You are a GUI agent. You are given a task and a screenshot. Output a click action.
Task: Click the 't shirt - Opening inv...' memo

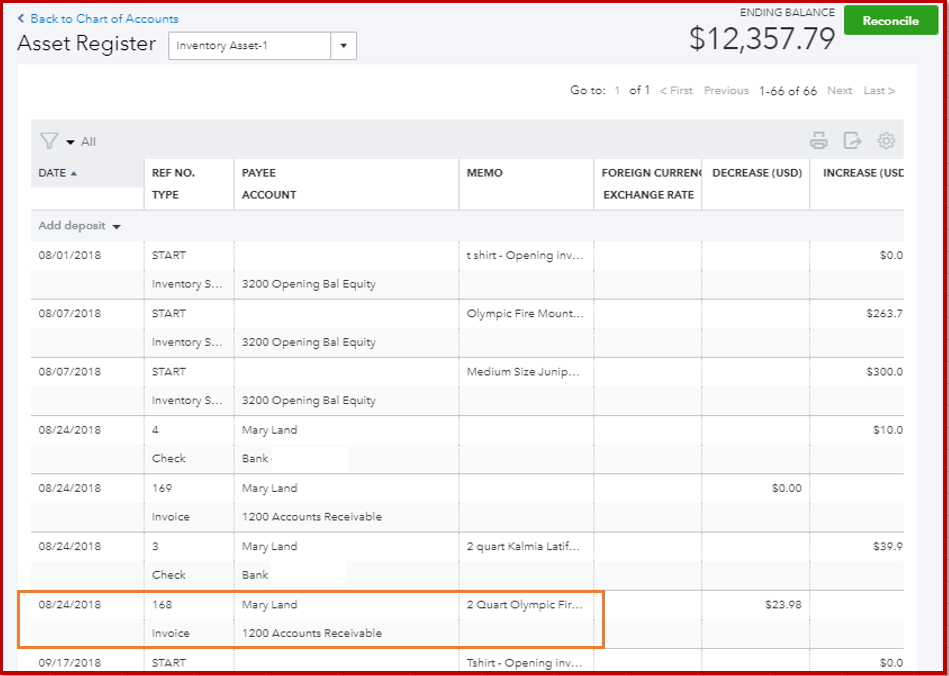click(x=525, y=255)
